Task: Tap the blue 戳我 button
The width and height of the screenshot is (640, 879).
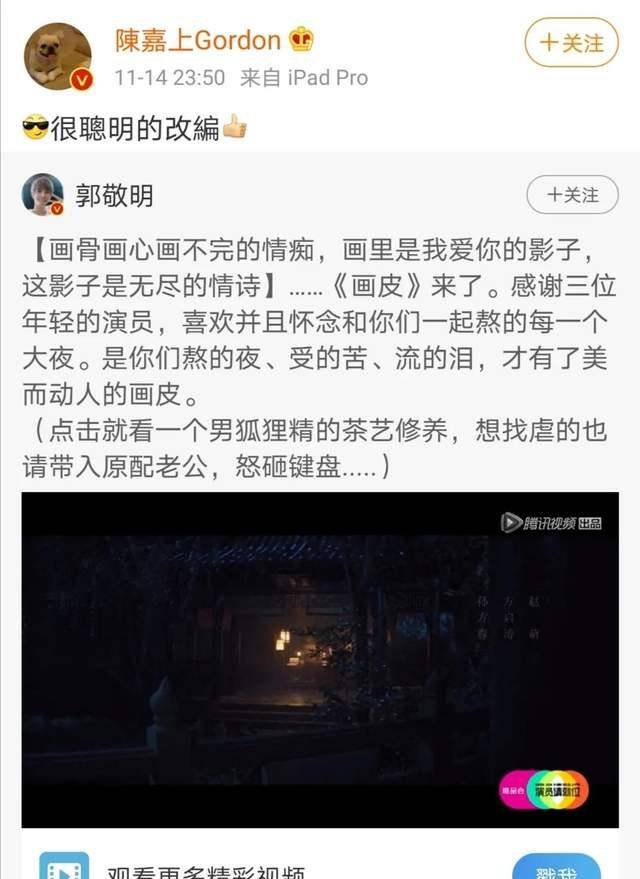Action: coord(556,867)
